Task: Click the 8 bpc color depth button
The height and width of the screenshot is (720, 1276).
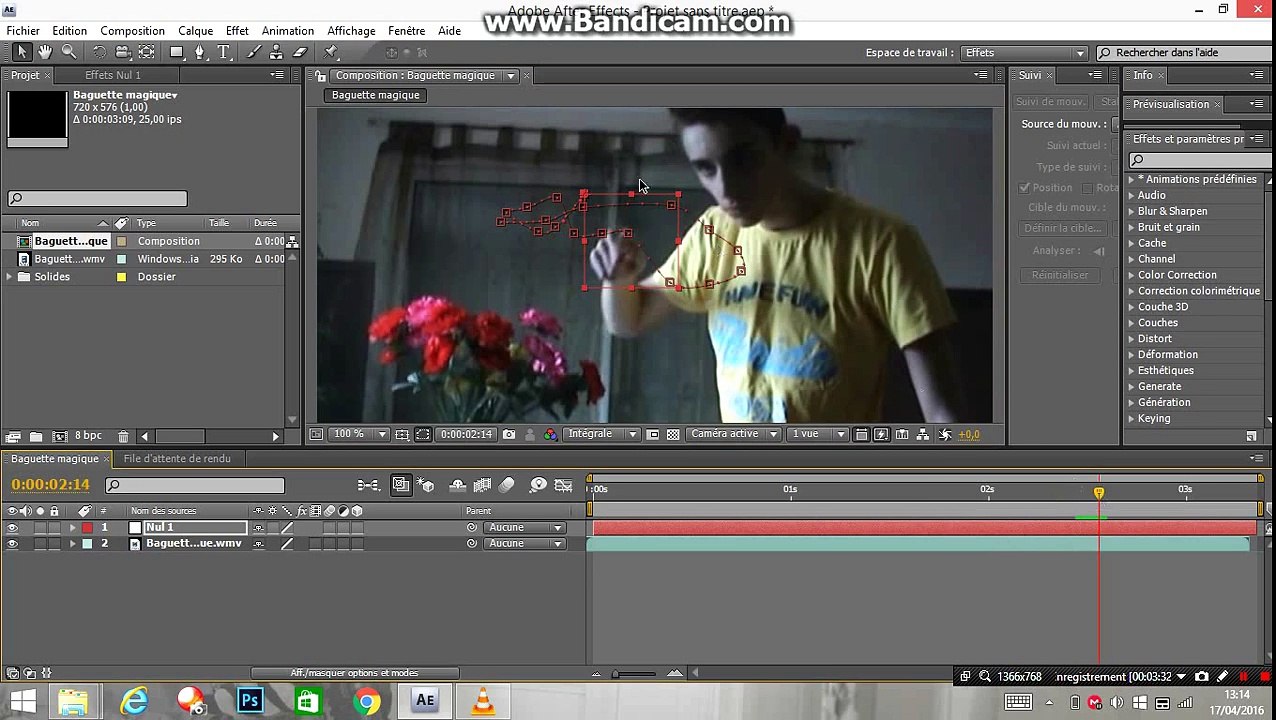Action: (x=88, y=436)
